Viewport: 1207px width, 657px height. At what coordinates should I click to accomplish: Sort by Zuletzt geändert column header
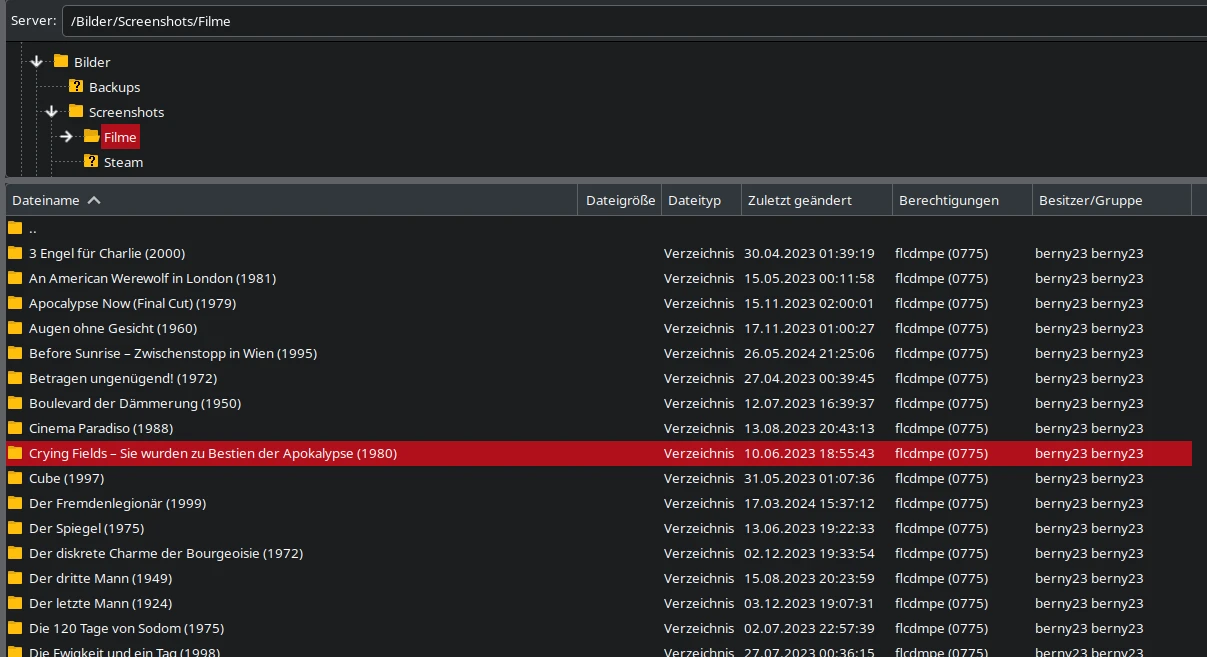click(817, 200)
